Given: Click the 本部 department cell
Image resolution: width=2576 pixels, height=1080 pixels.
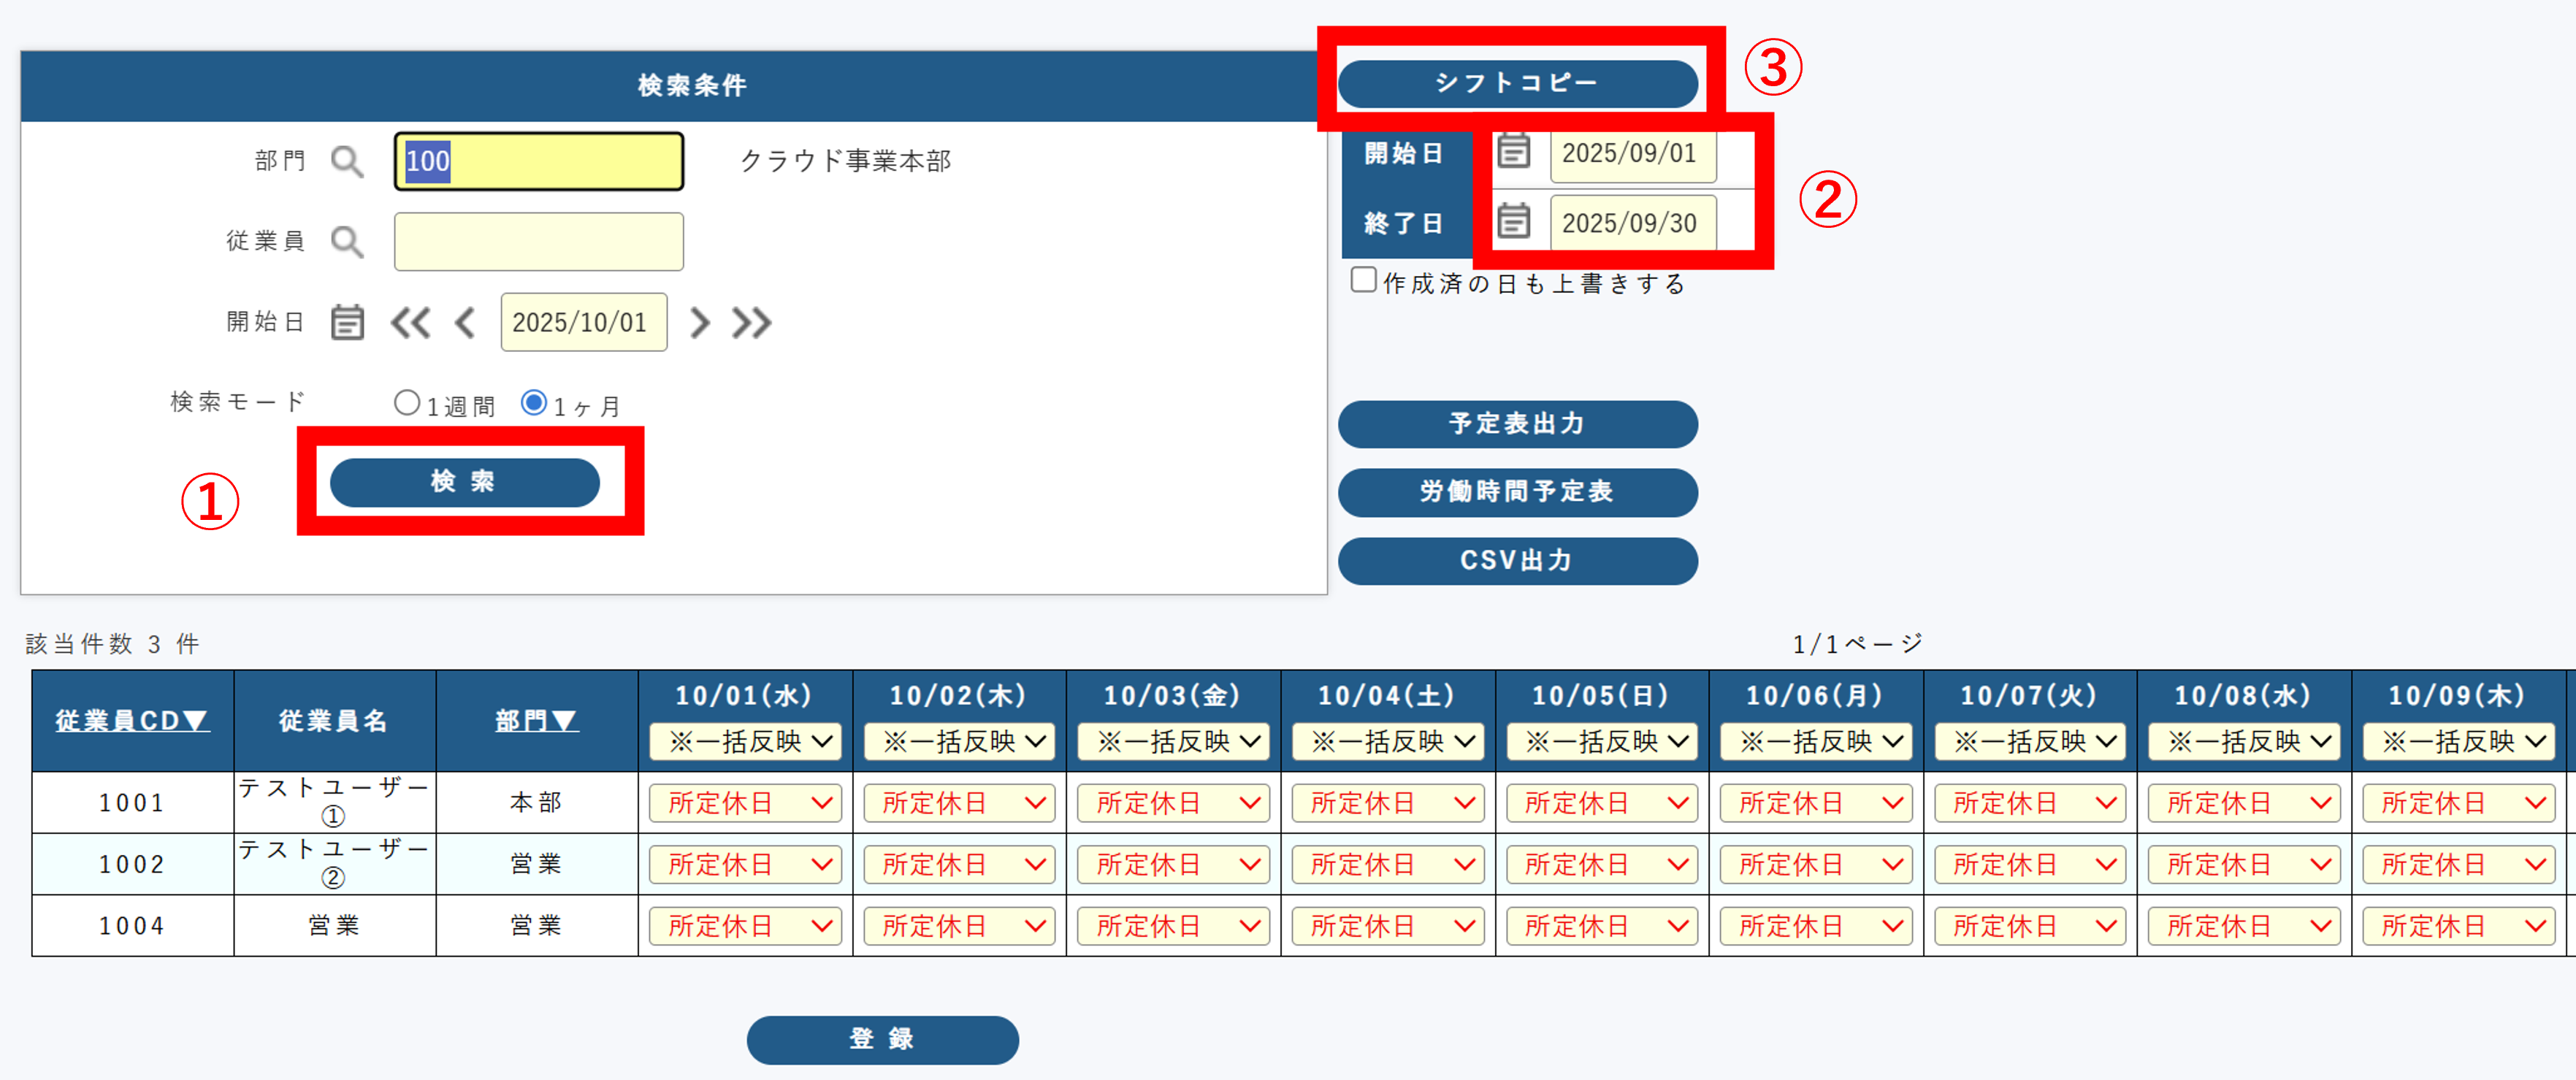Looking at the screenshot, I should [x=536, y=803].
